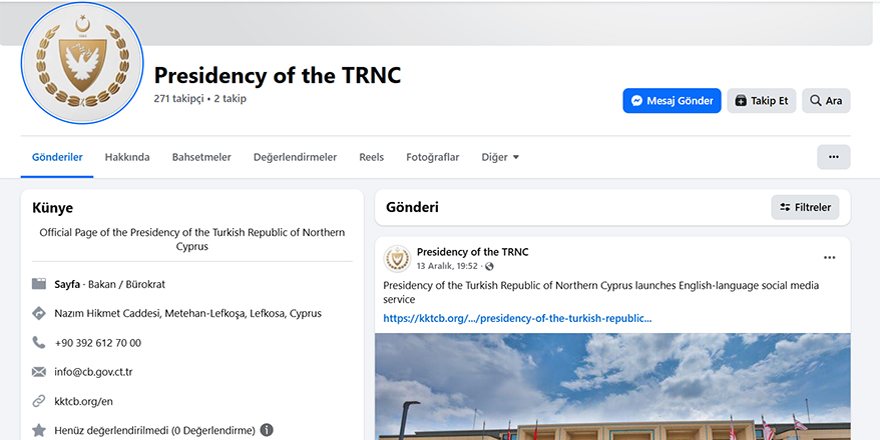The height and width of the screenshot is (440, 880).
Task: Select the Bahsetmeler tab
Action: (x=201, y=157)
